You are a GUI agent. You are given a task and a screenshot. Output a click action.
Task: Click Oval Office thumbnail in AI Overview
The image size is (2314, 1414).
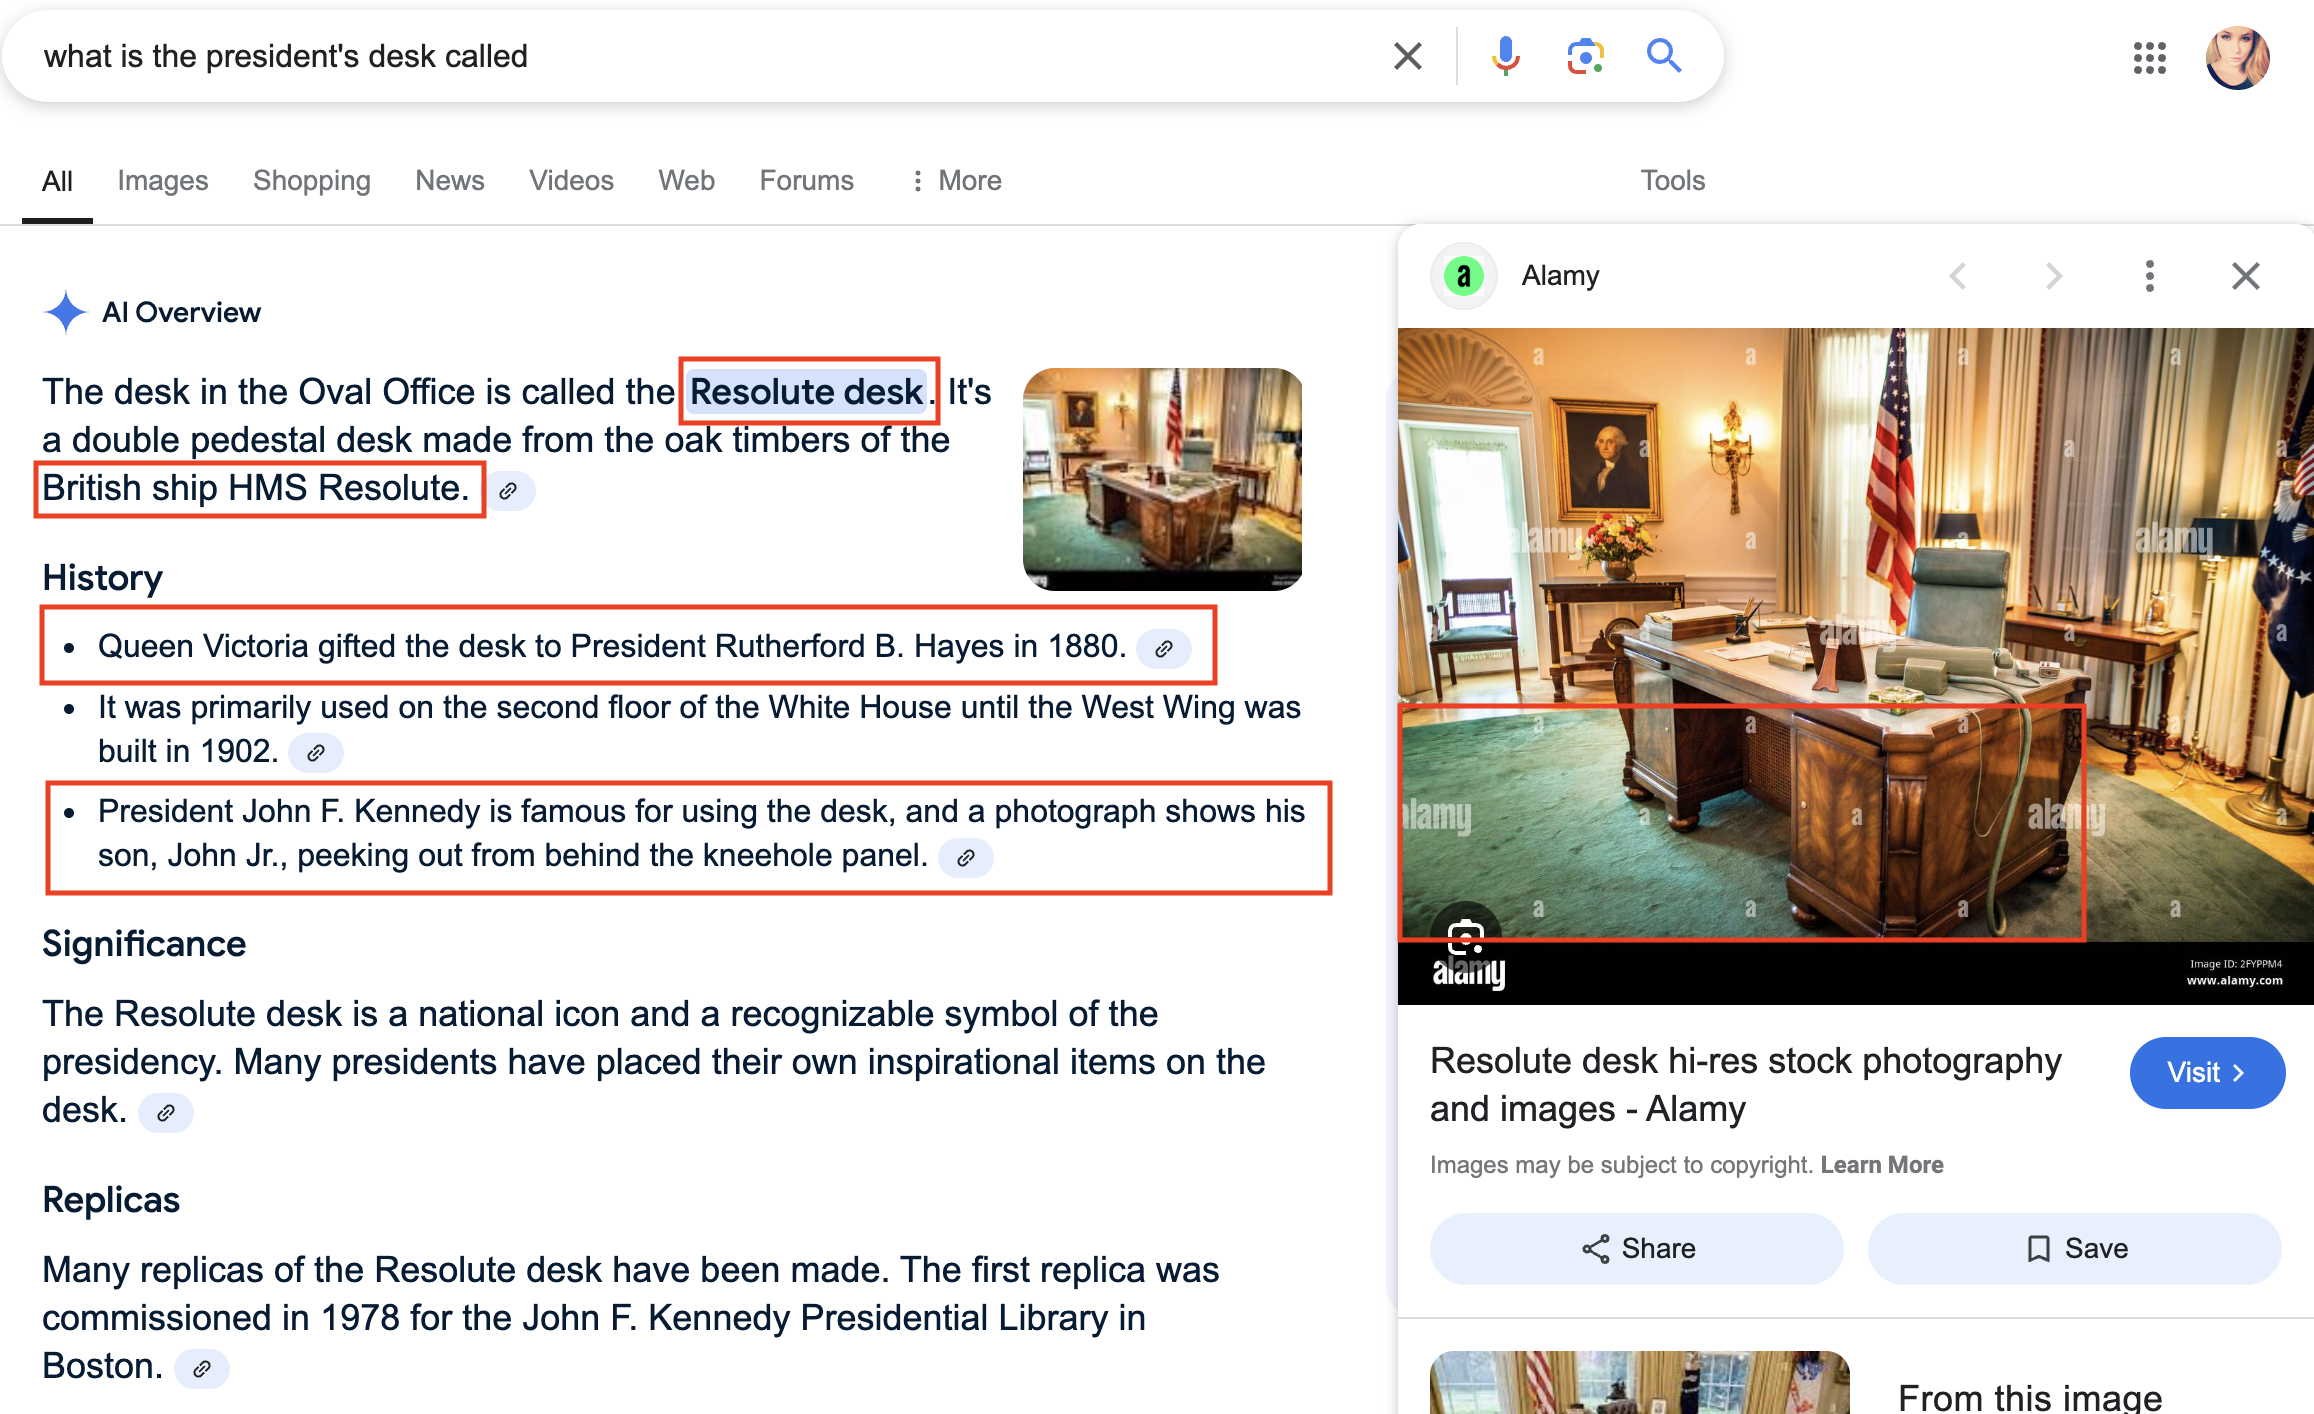(x=1162, y=479)
